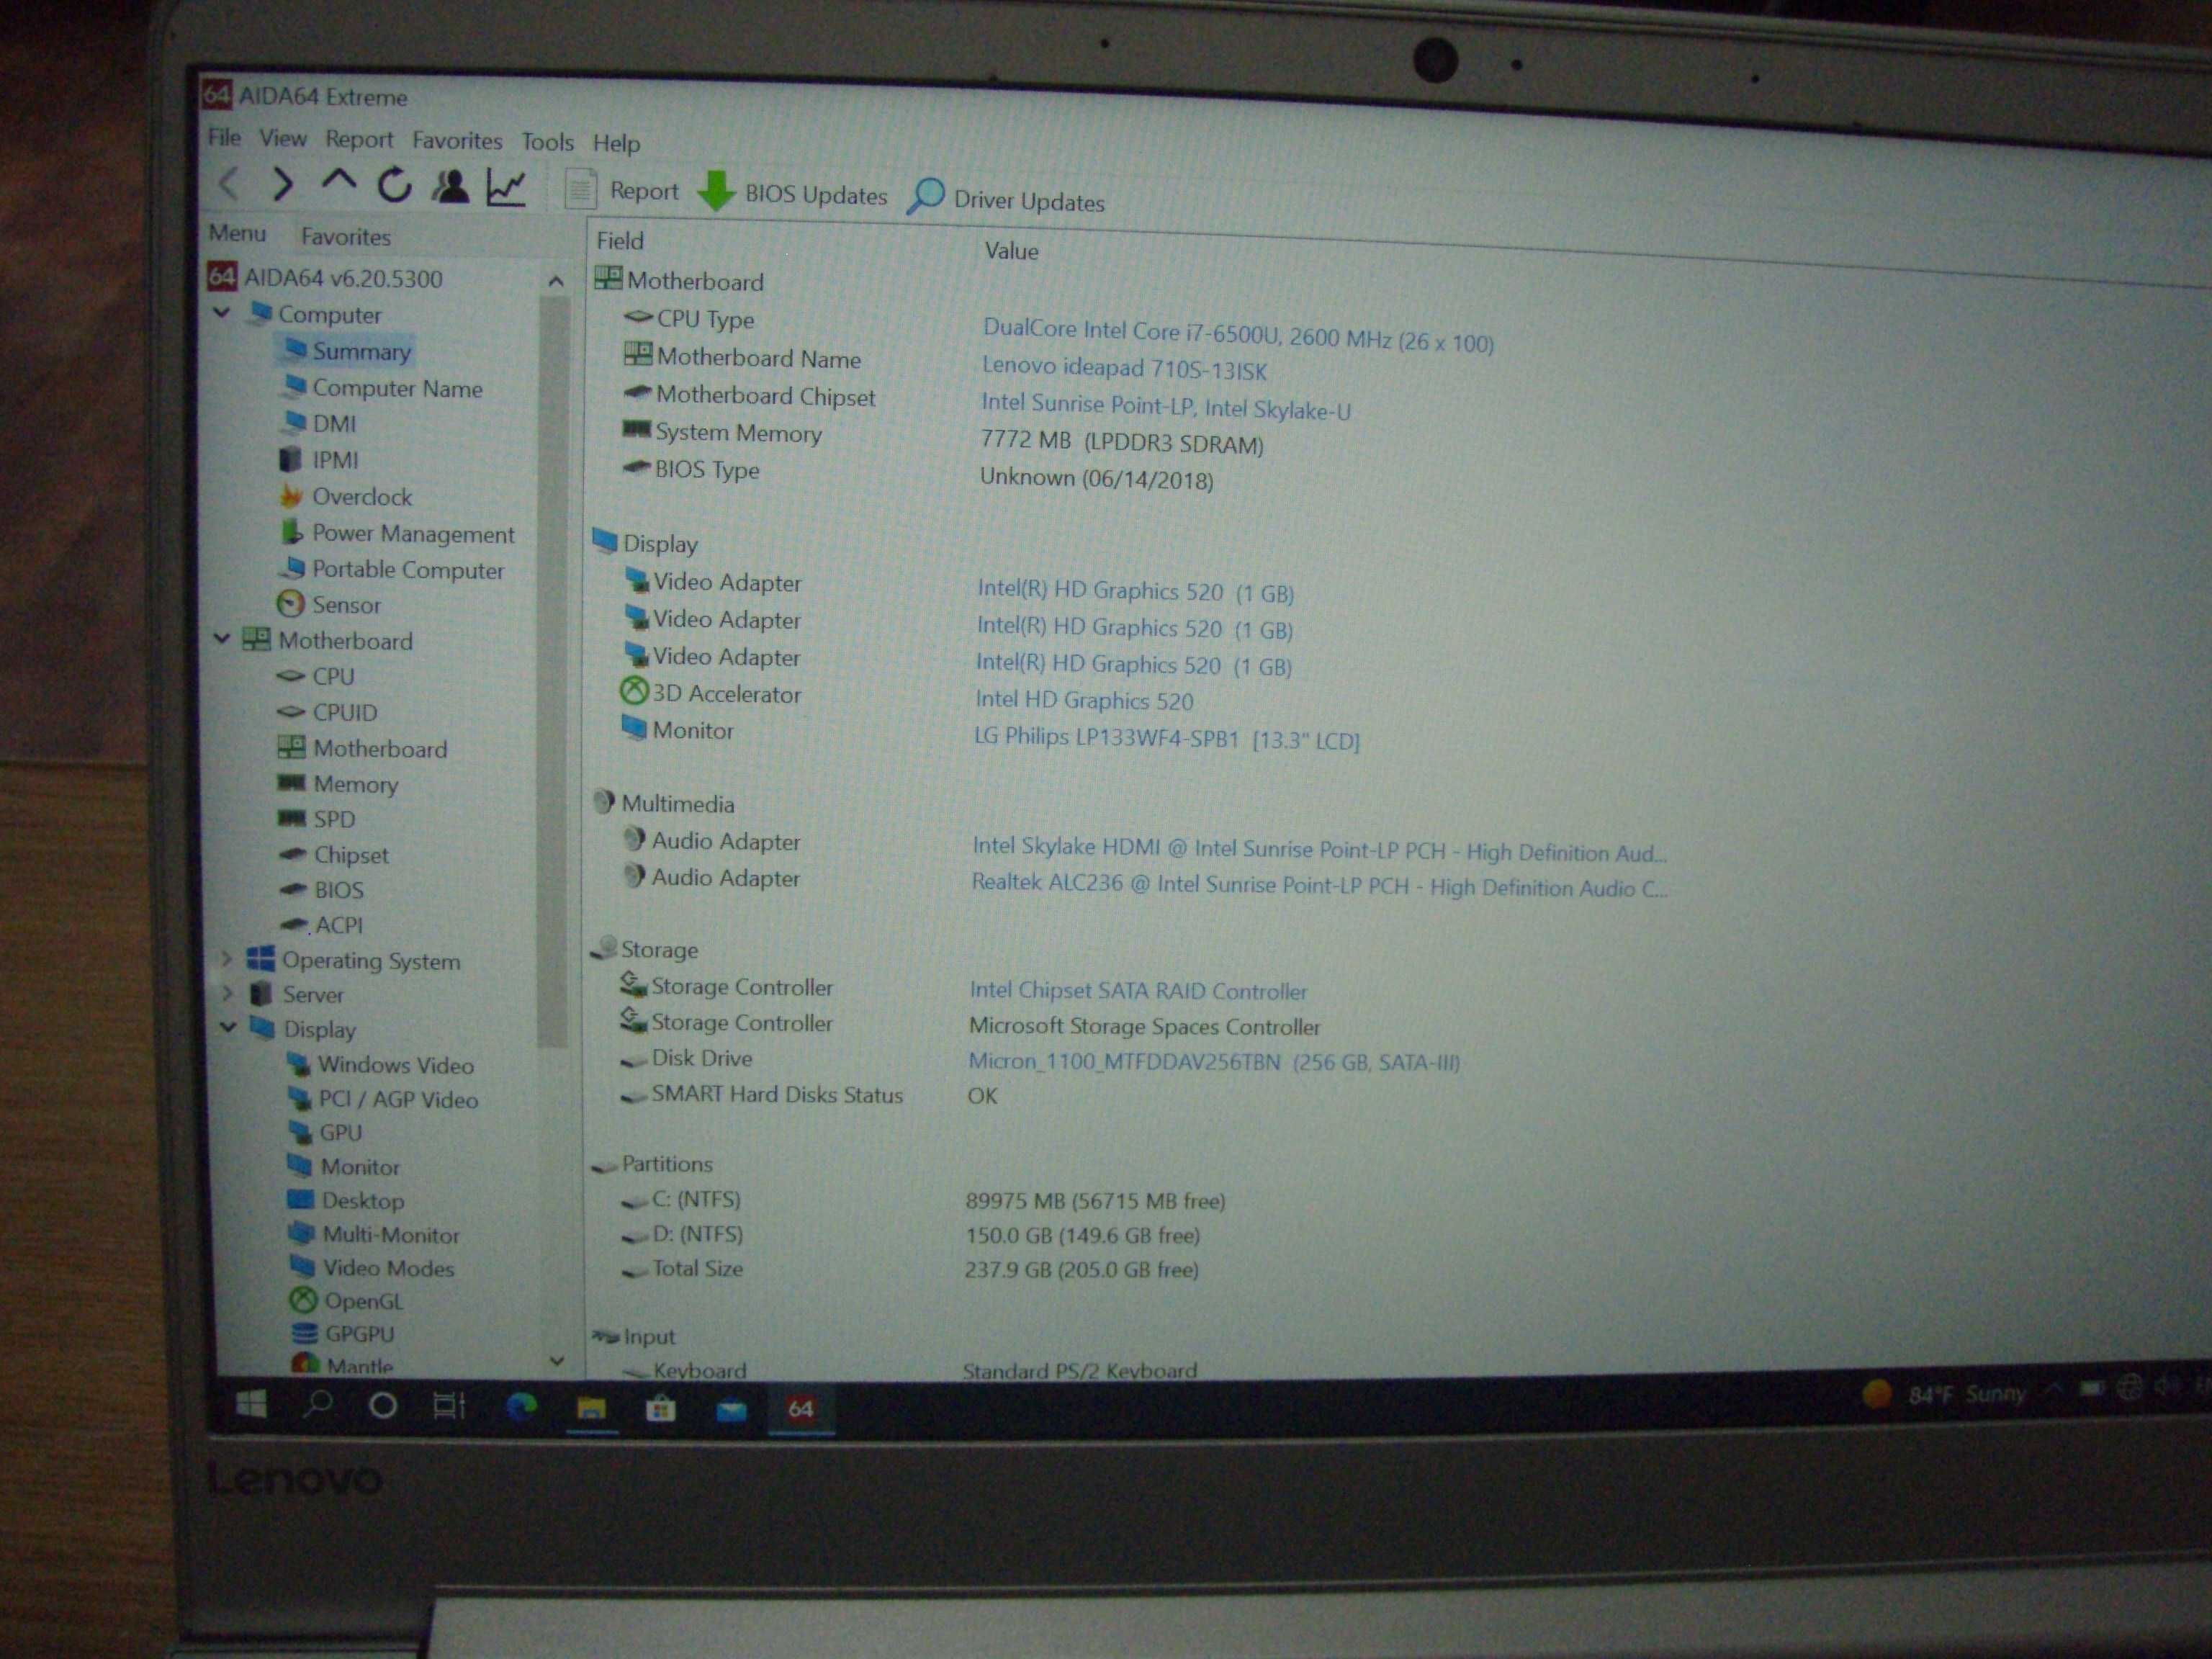The image size is (2212, 1659).
Task: Click the Value column header
Action: (1011, 250)
